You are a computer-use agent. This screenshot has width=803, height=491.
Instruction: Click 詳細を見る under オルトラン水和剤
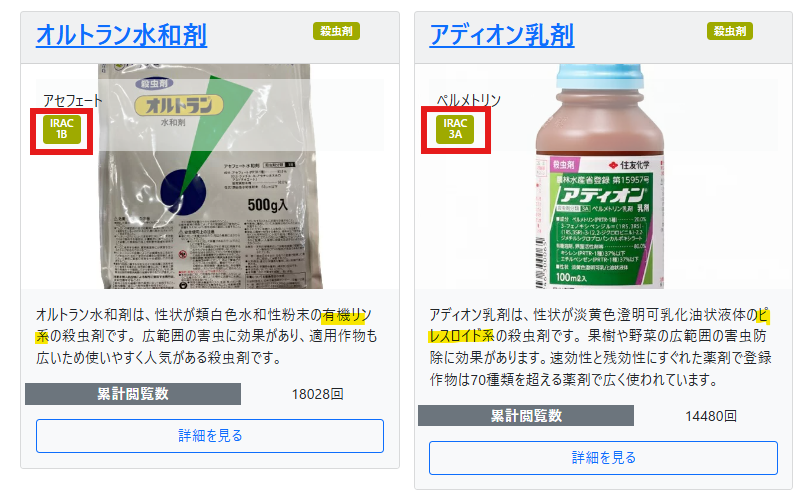[210, 436]
